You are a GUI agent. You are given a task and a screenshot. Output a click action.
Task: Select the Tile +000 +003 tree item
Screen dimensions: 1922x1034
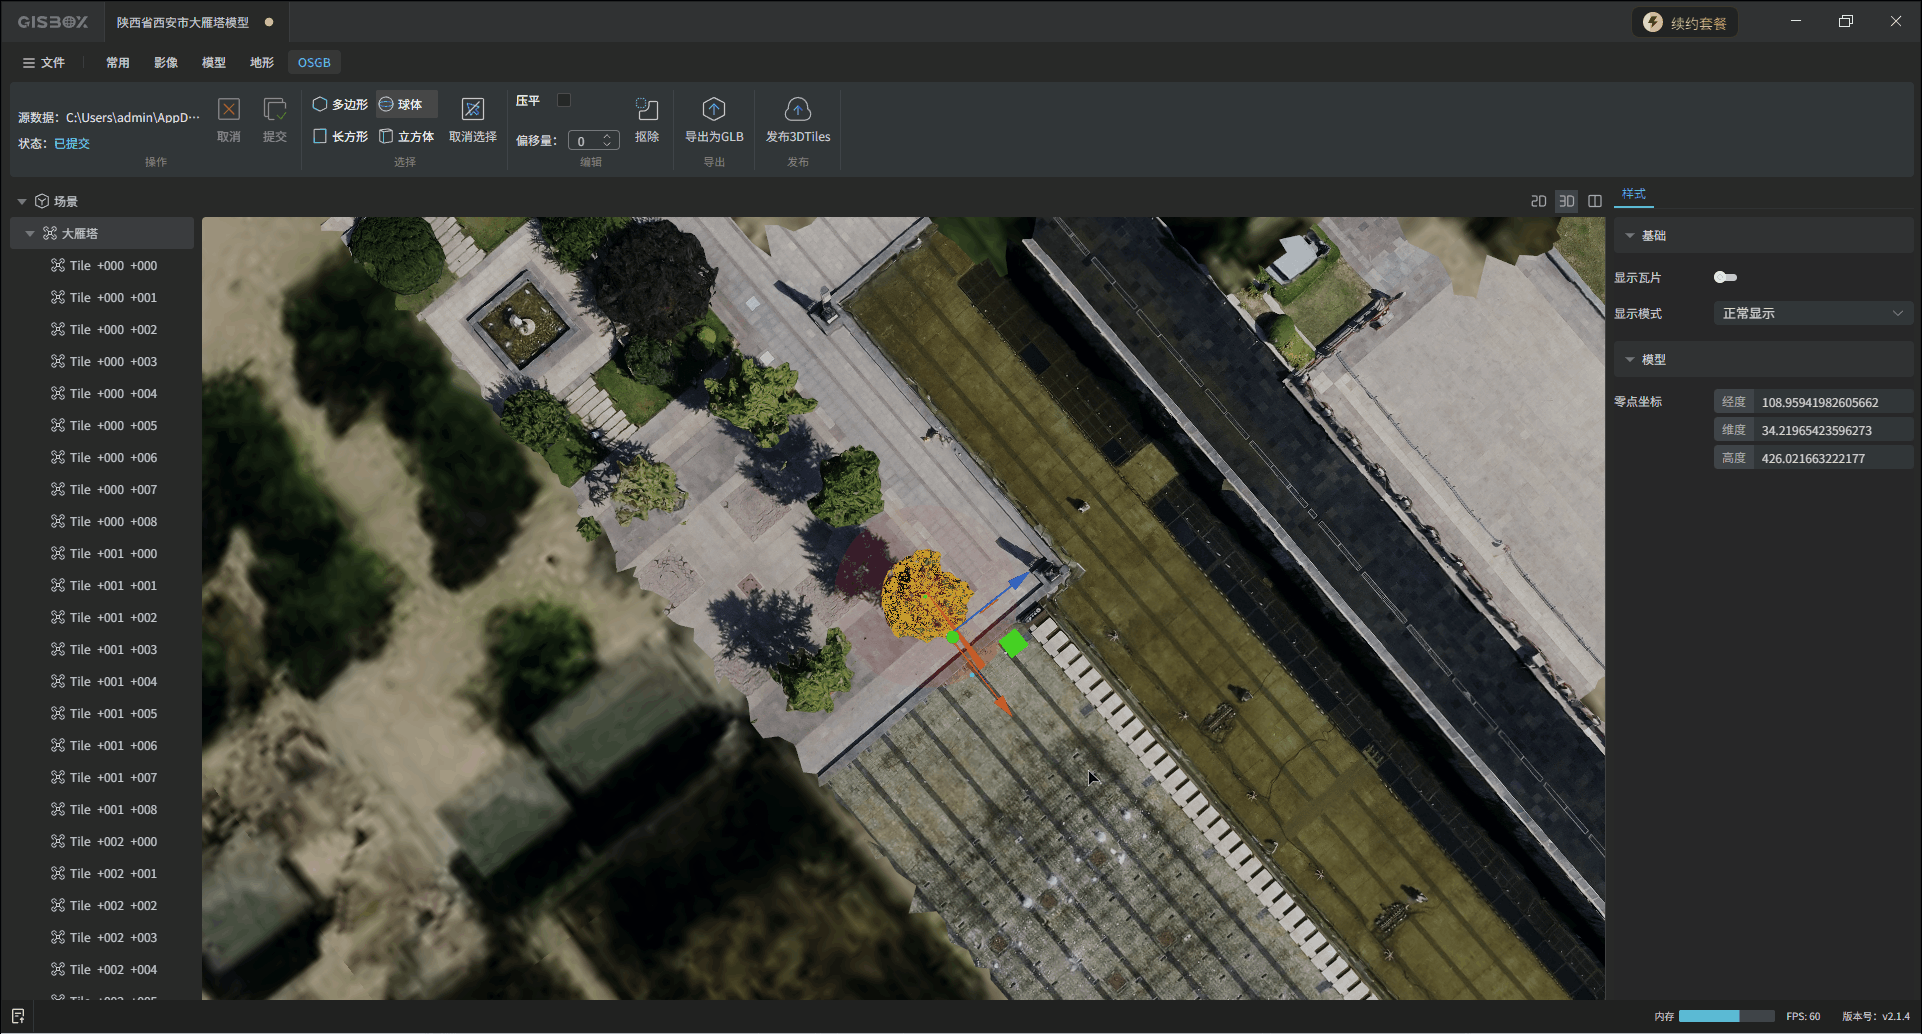click(x=113, y=361)
